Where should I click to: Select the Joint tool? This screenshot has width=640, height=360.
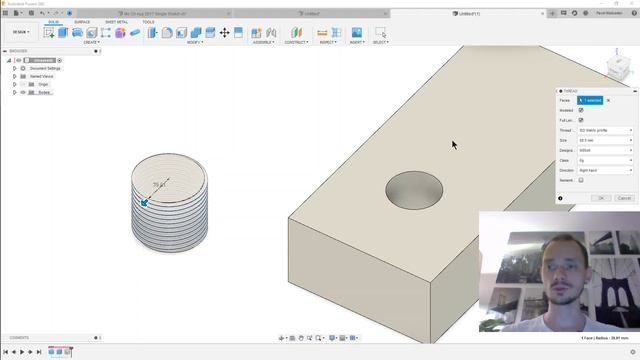pyautogui.click(x=271, y=33)
